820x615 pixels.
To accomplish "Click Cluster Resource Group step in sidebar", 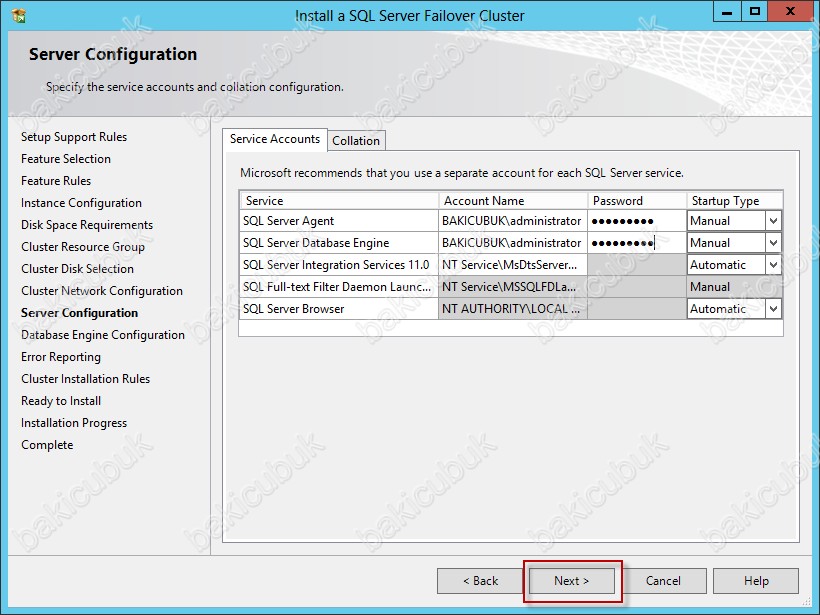I will [83, 247].
